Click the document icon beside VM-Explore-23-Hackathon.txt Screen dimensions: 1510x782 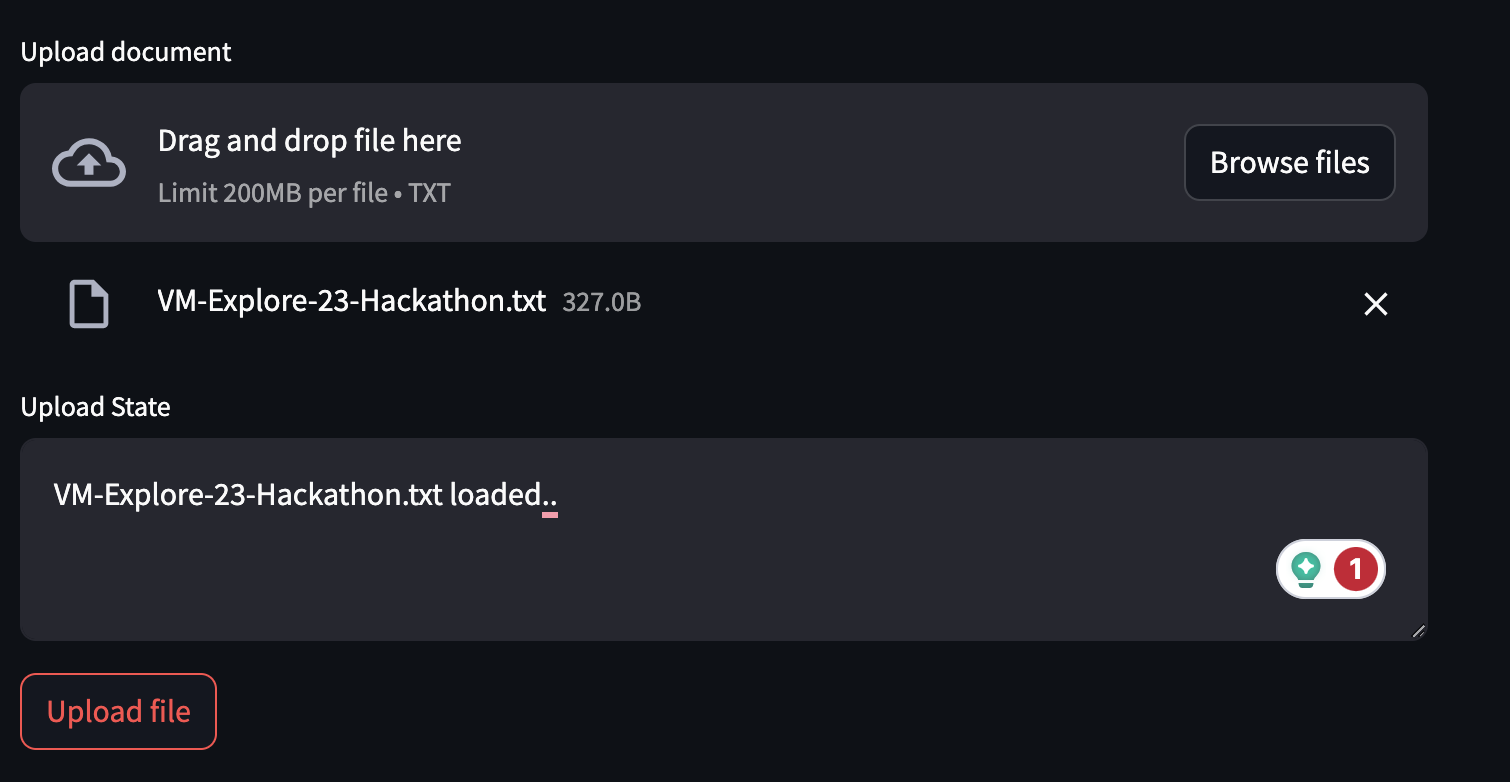[x=88, y=303]
